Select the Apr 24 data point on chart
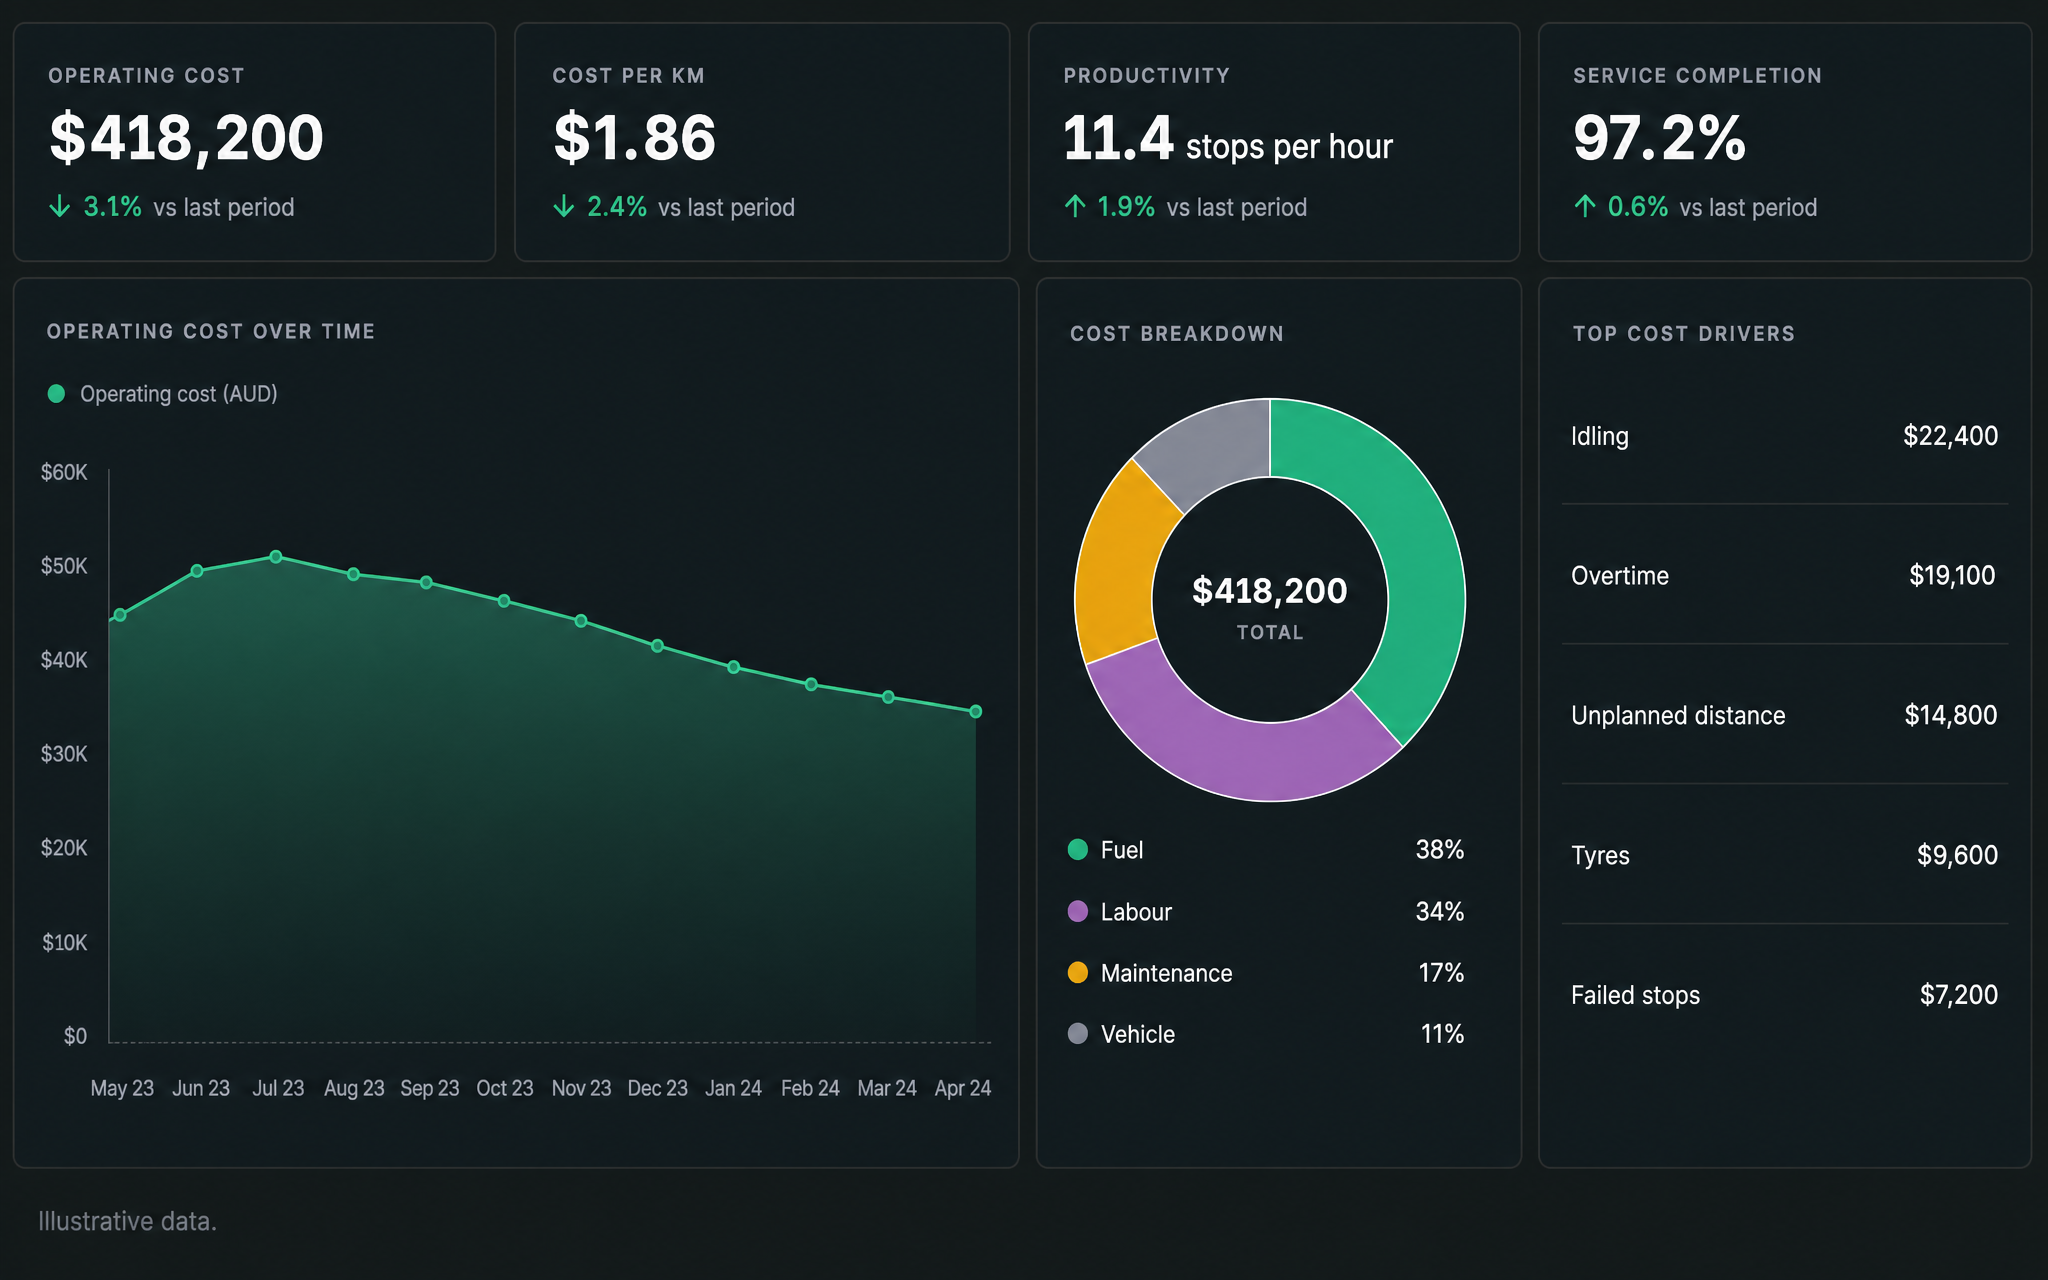The width and height of the screenshot is (2048, 1280). point(976,712)
